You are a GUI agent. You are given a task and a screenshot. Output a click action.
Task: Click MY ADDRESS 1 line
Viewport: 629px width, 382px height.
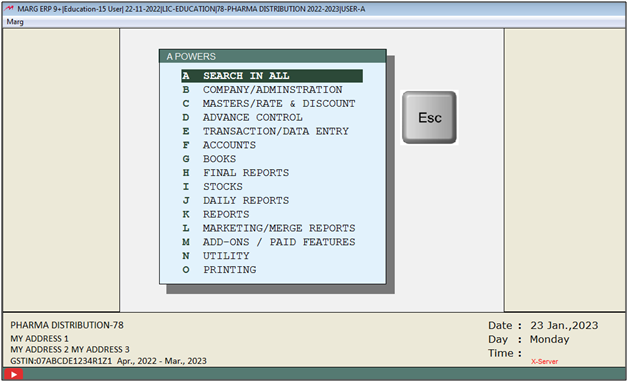(x=39, y=339)
